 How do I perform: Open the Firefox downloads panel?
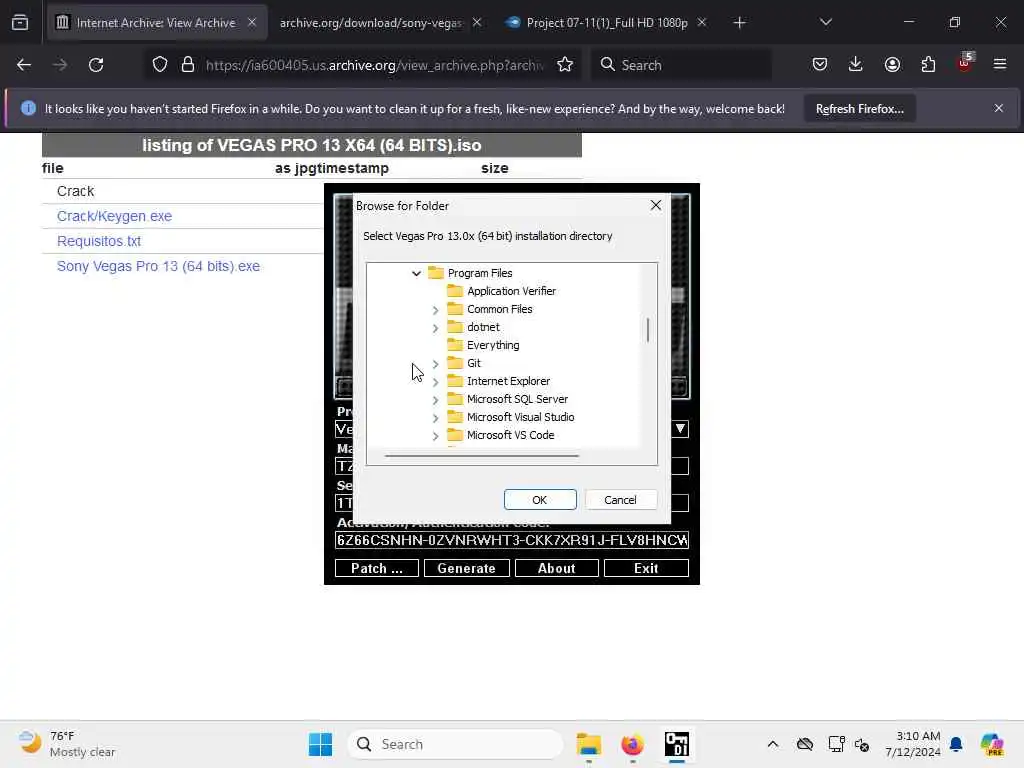[x=856, y=65]
